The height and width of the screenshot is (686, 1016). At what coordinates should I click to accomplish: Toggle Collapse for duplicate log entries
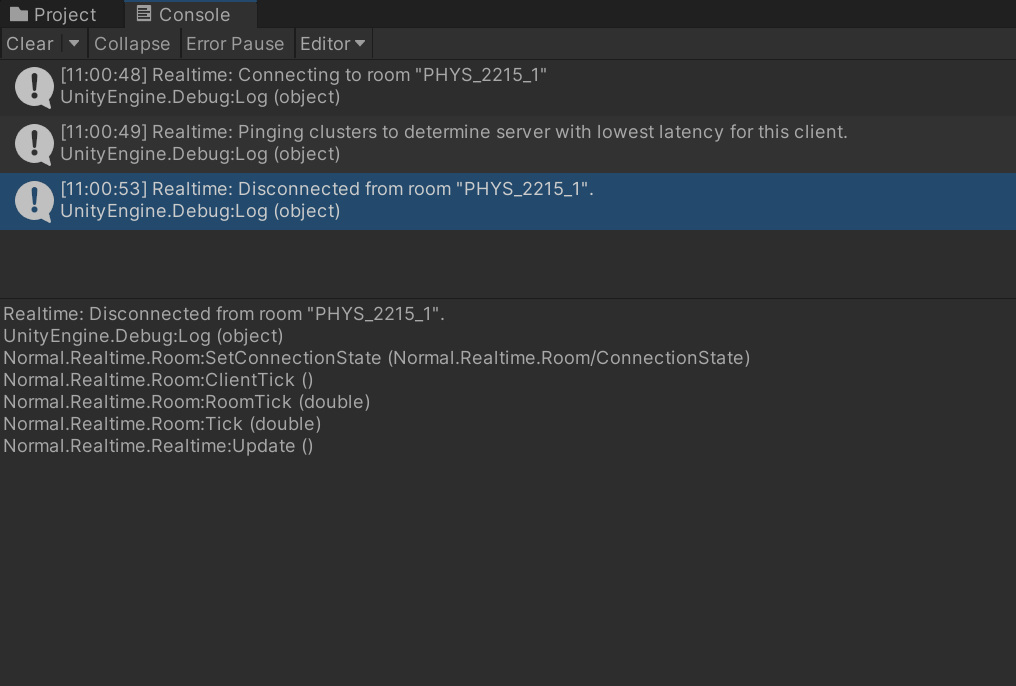pos(132,44)
